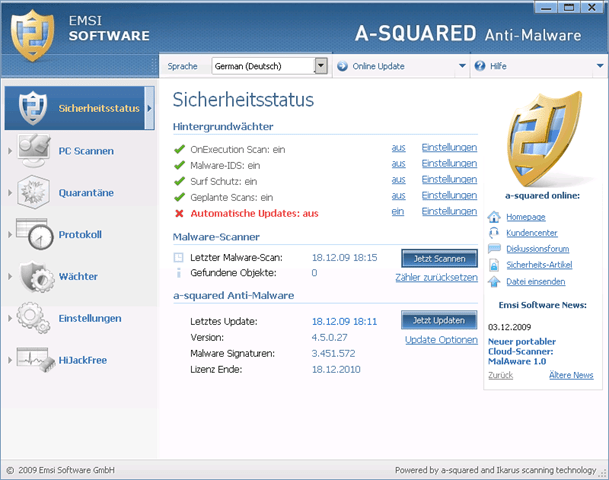Expand the Wächter sidebar arrow
The height and width of the screenshot is (480, 609).
click(x=10, y=276)
